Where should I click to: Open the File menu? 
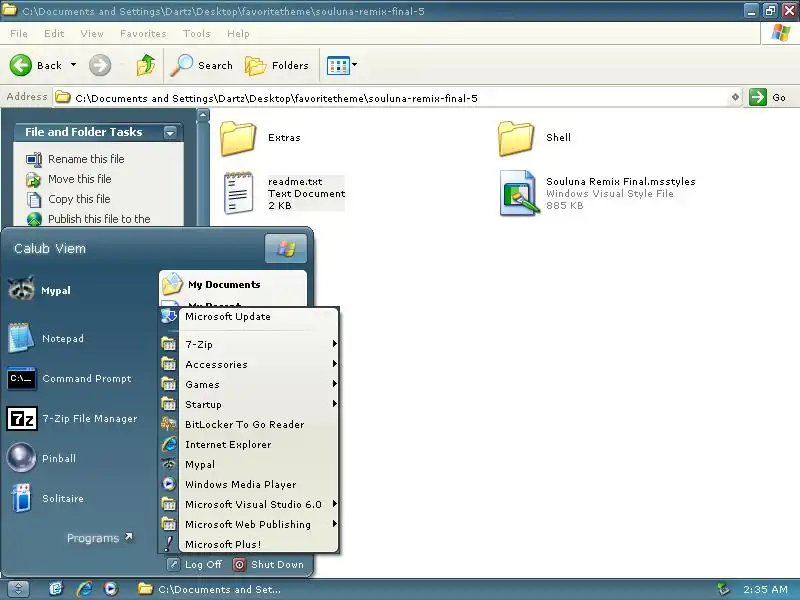point(19,34)
